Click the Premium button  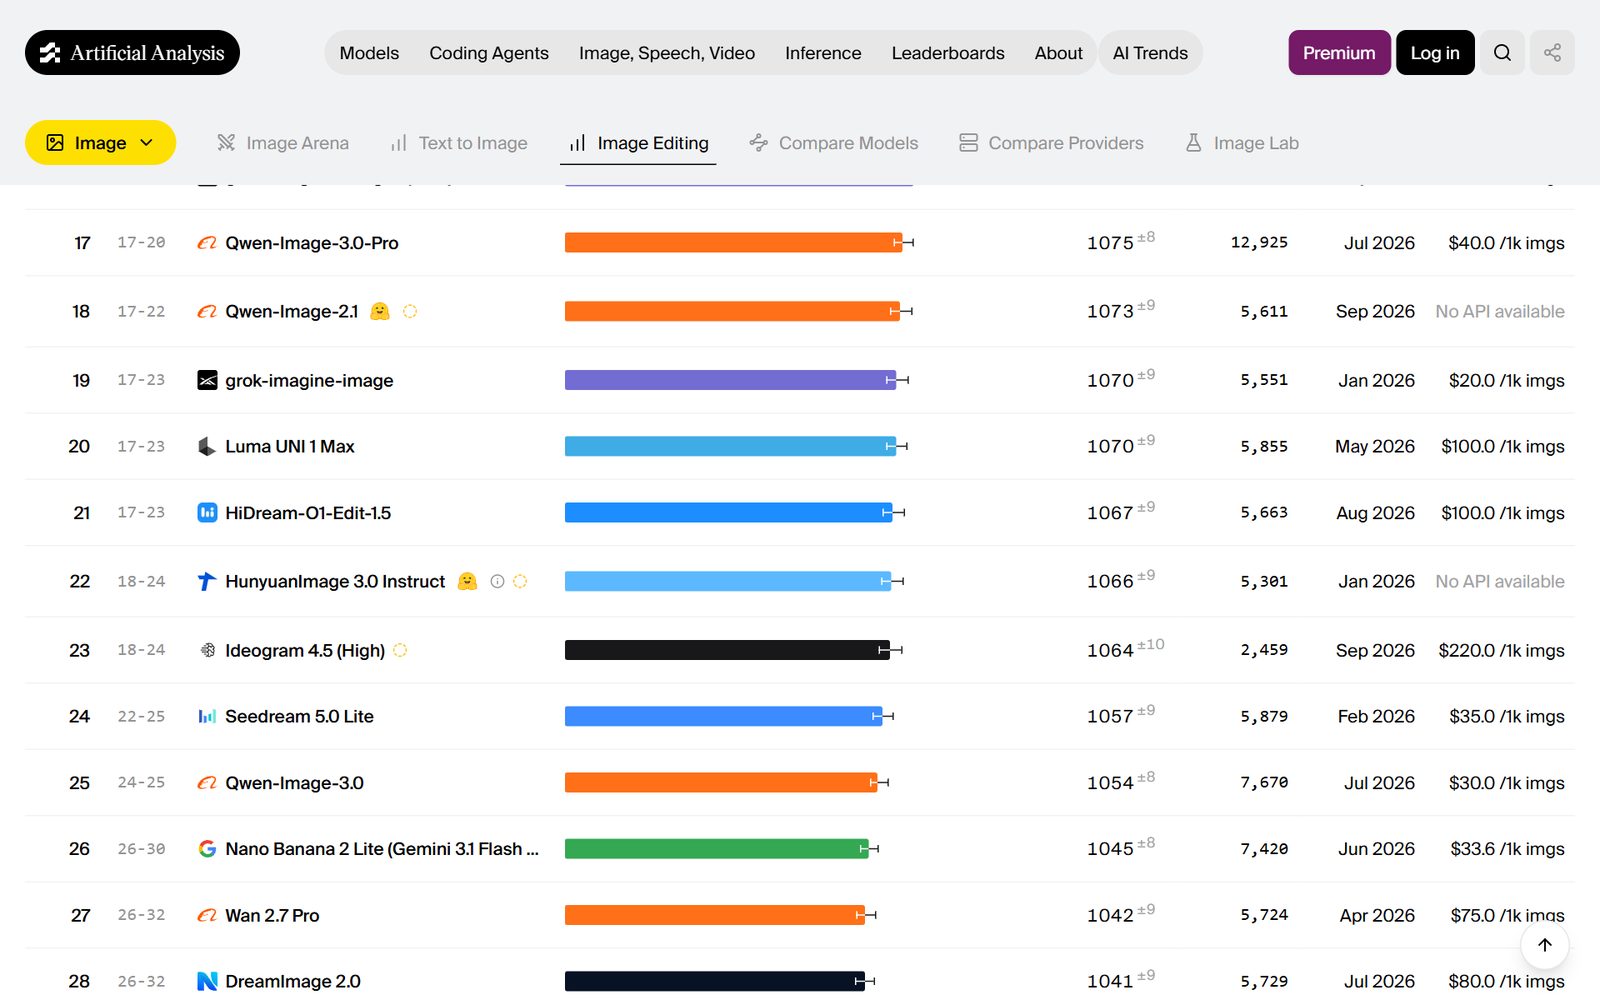pos(1339,53)
